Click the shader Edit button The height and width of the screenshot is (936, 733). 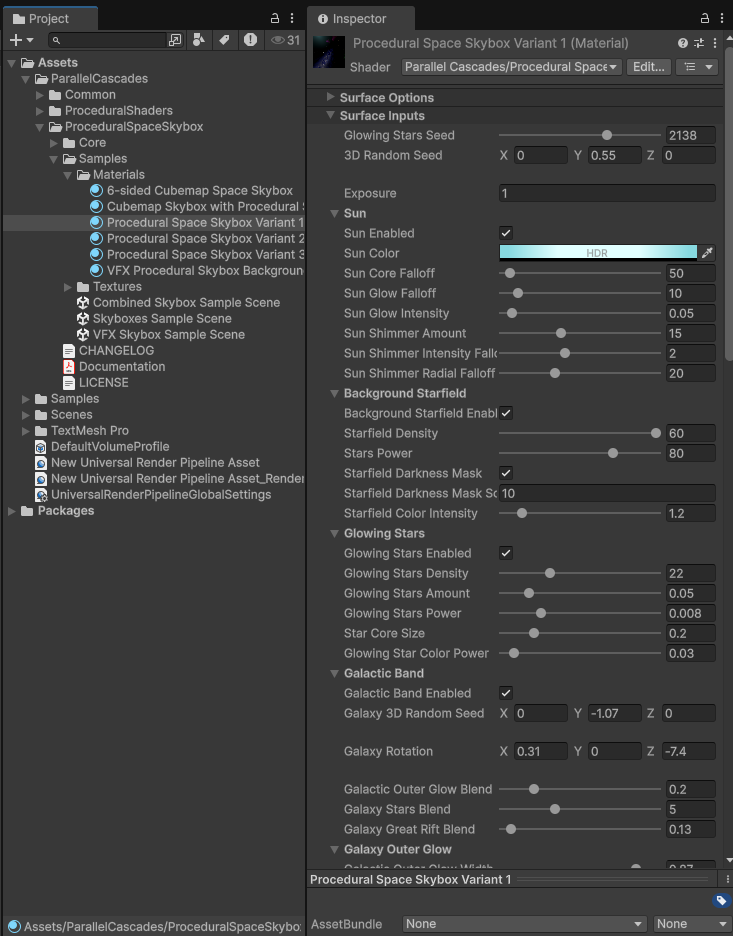click(649, 67)
